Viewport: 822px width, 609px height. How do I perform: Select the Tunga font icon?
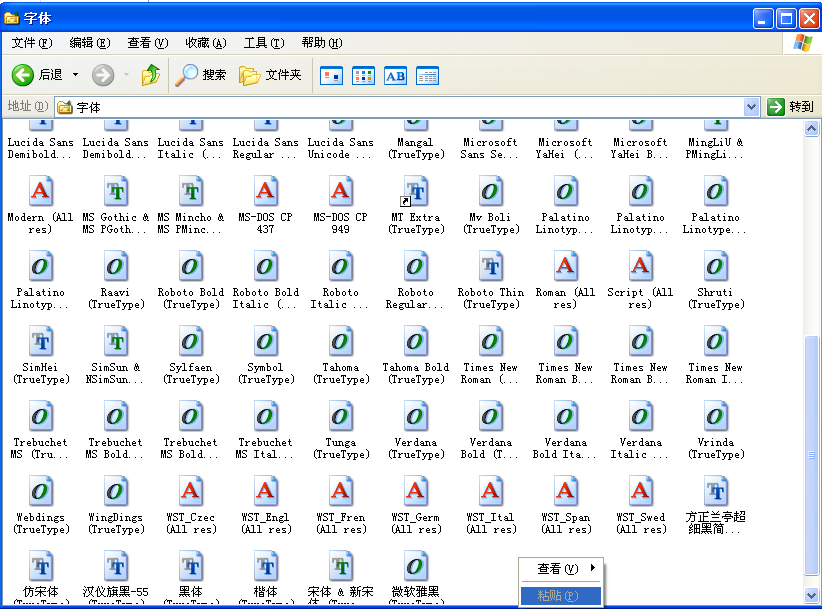point(340,417)
